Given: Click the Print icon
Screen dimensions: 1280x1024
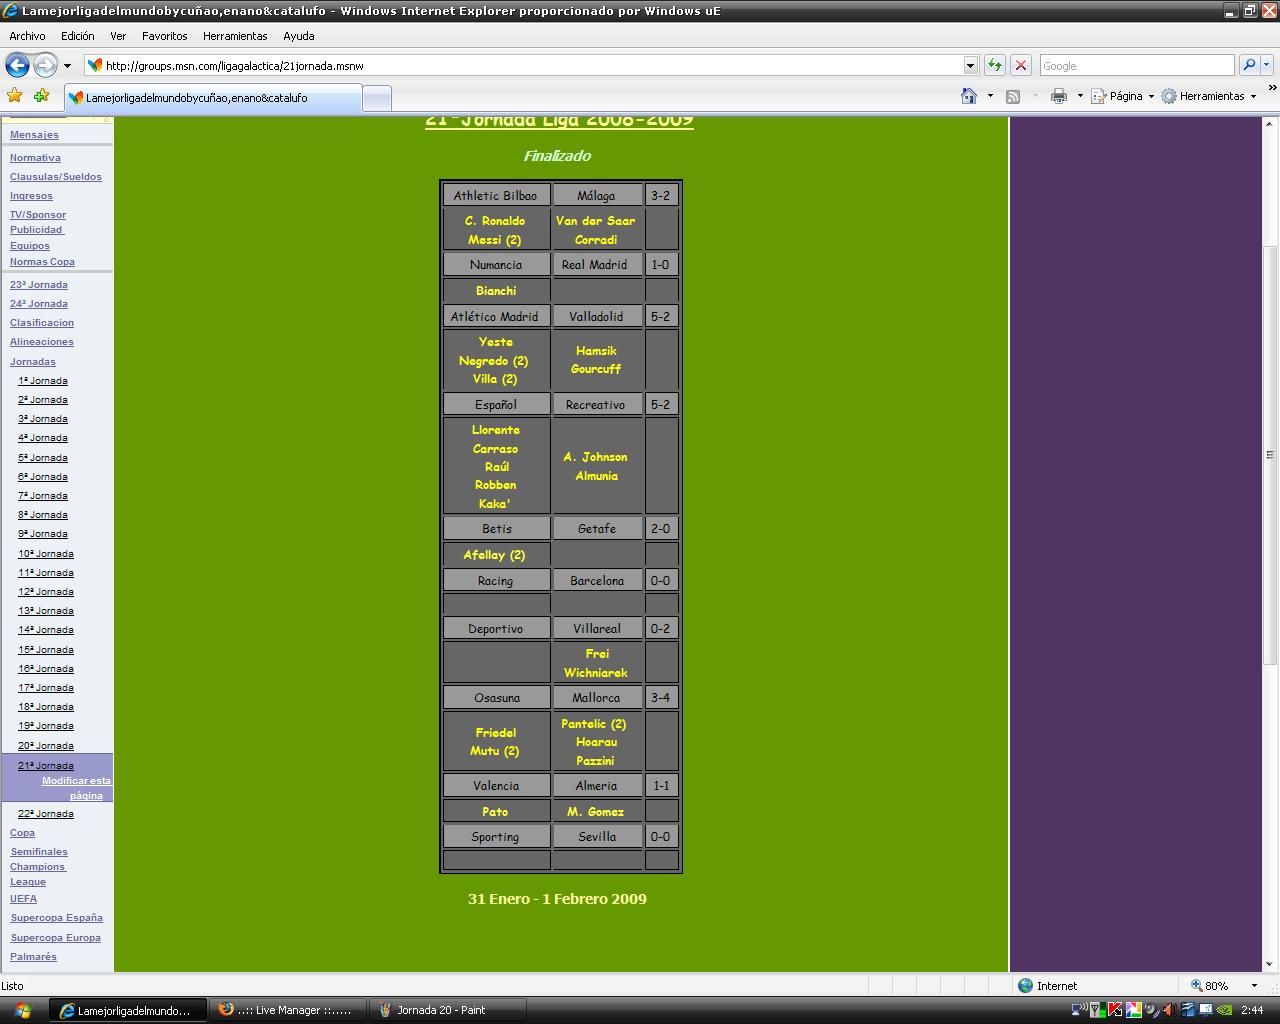Looking at the screenshot, I should 1059,96.
